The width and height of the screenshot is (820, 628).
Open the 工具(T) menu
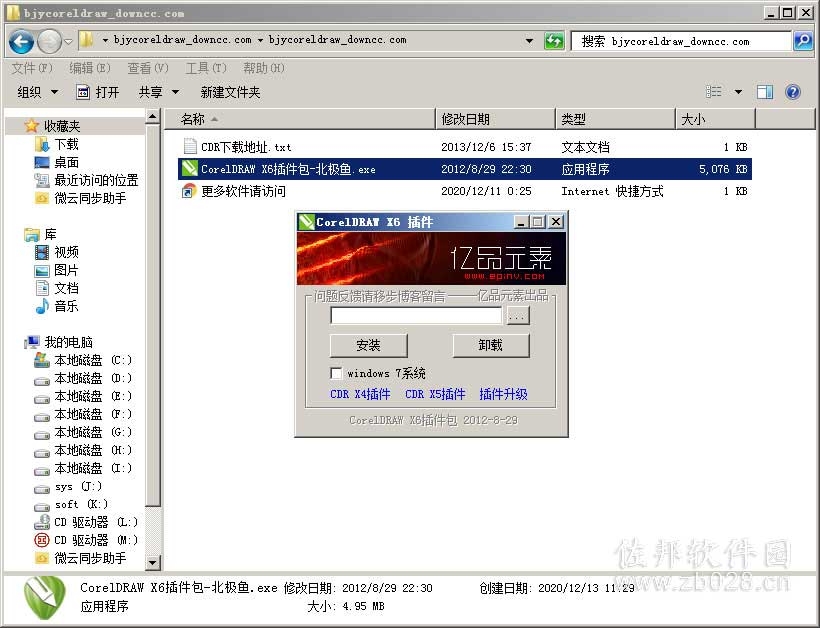click(x=206, y=68)
